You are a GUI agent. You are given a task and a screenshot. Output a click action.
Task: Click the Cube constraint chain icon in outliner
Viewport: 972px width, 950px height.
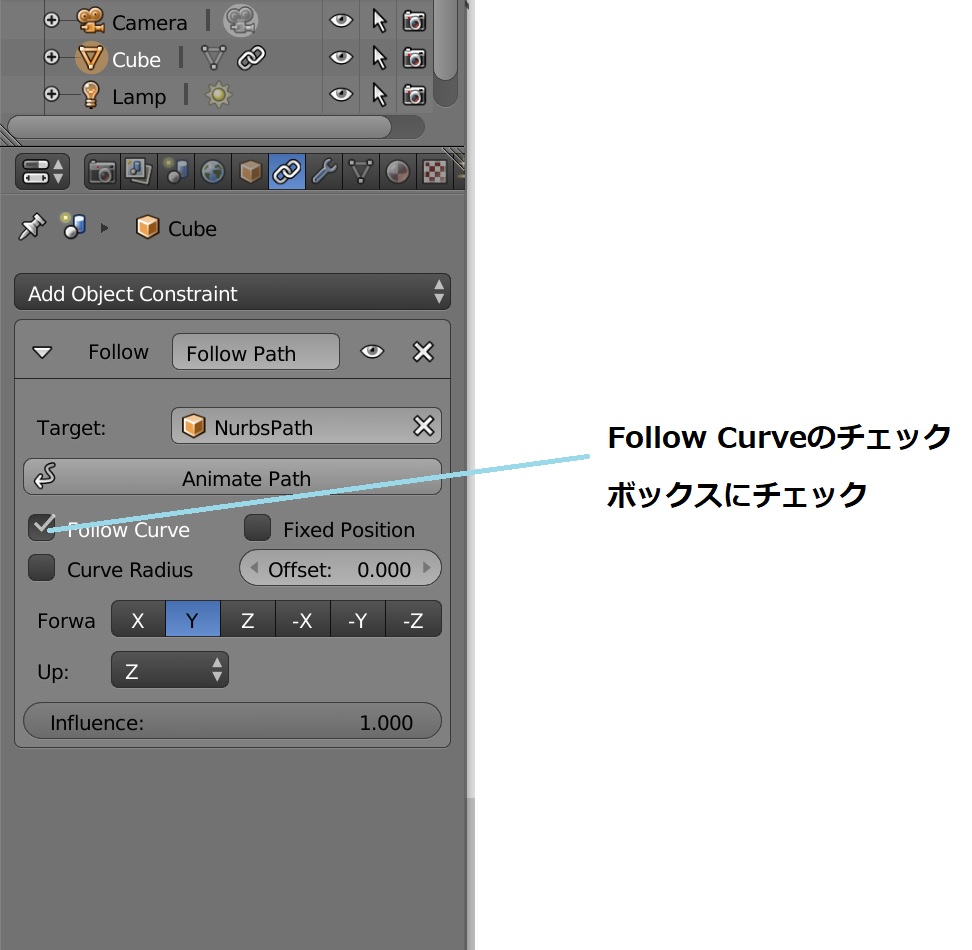click(252, 58)
